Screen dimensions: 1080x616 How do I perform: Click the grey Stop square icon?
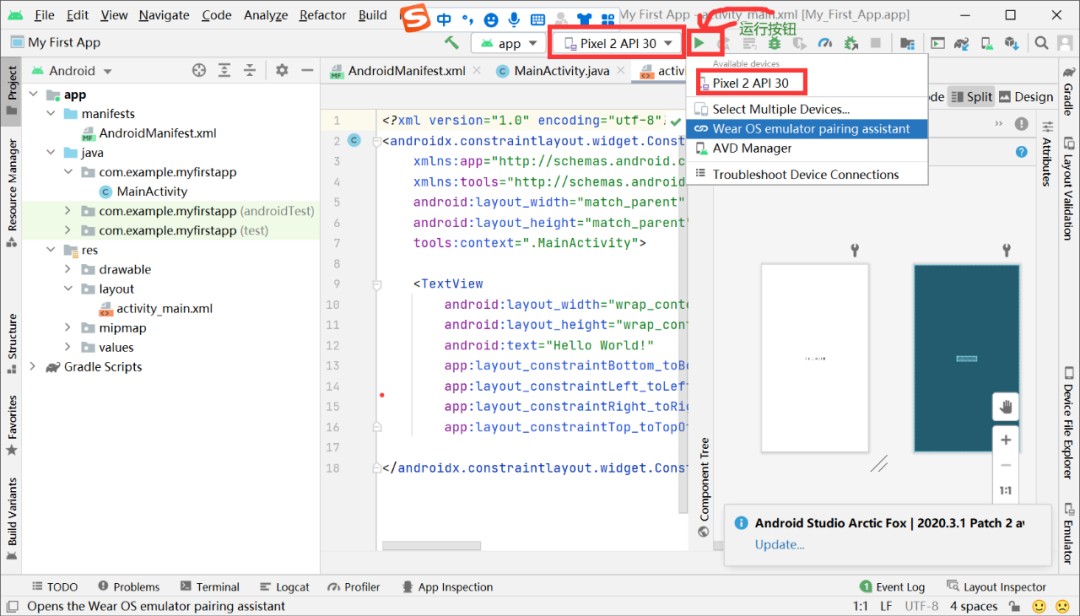coord(876,43)
